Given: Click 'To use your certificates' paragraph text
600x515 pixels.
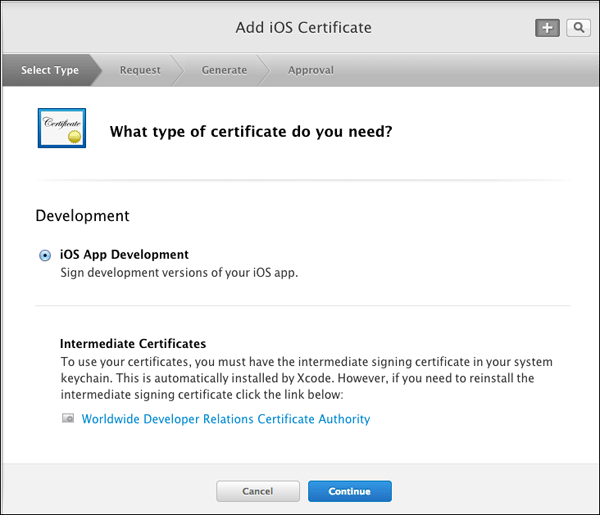Looking at the screenshot, I should click(307, 378).
